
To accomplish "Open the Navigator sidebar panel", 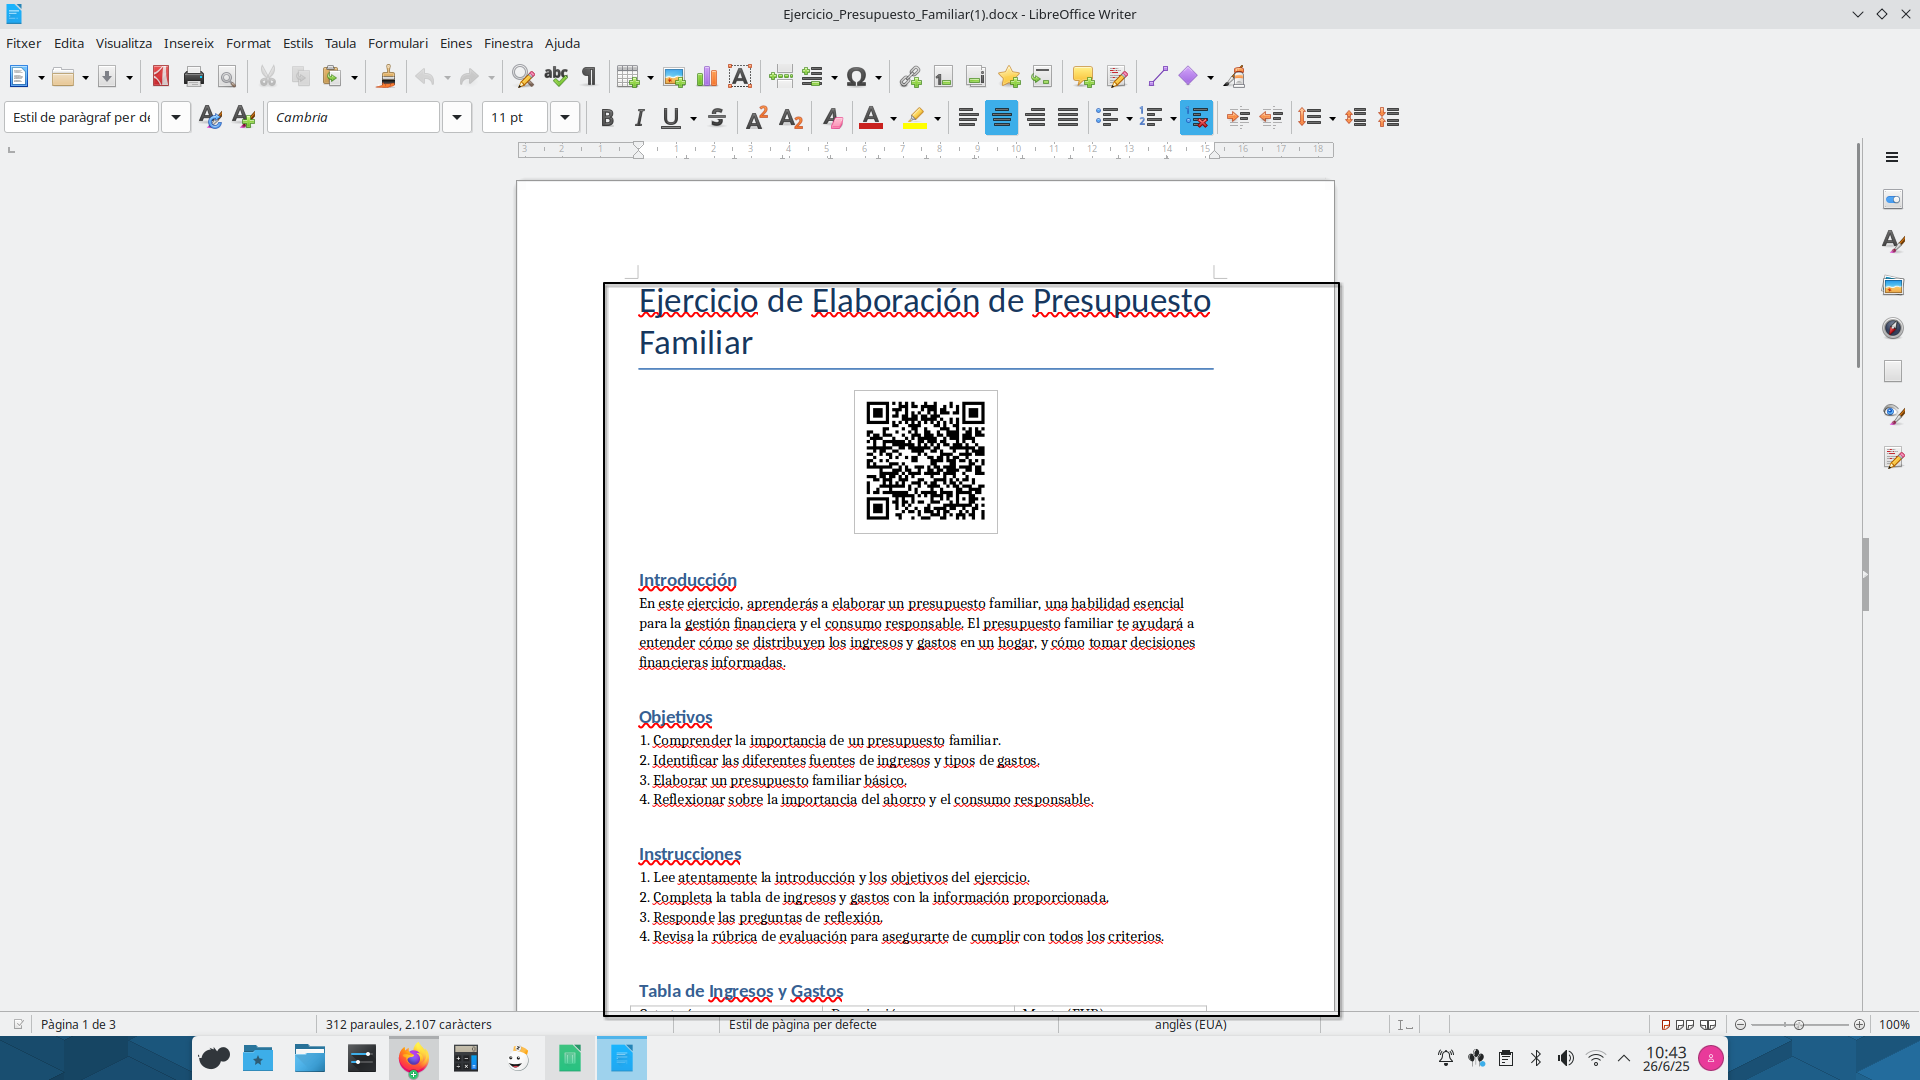I will (x=1892, y=328).
